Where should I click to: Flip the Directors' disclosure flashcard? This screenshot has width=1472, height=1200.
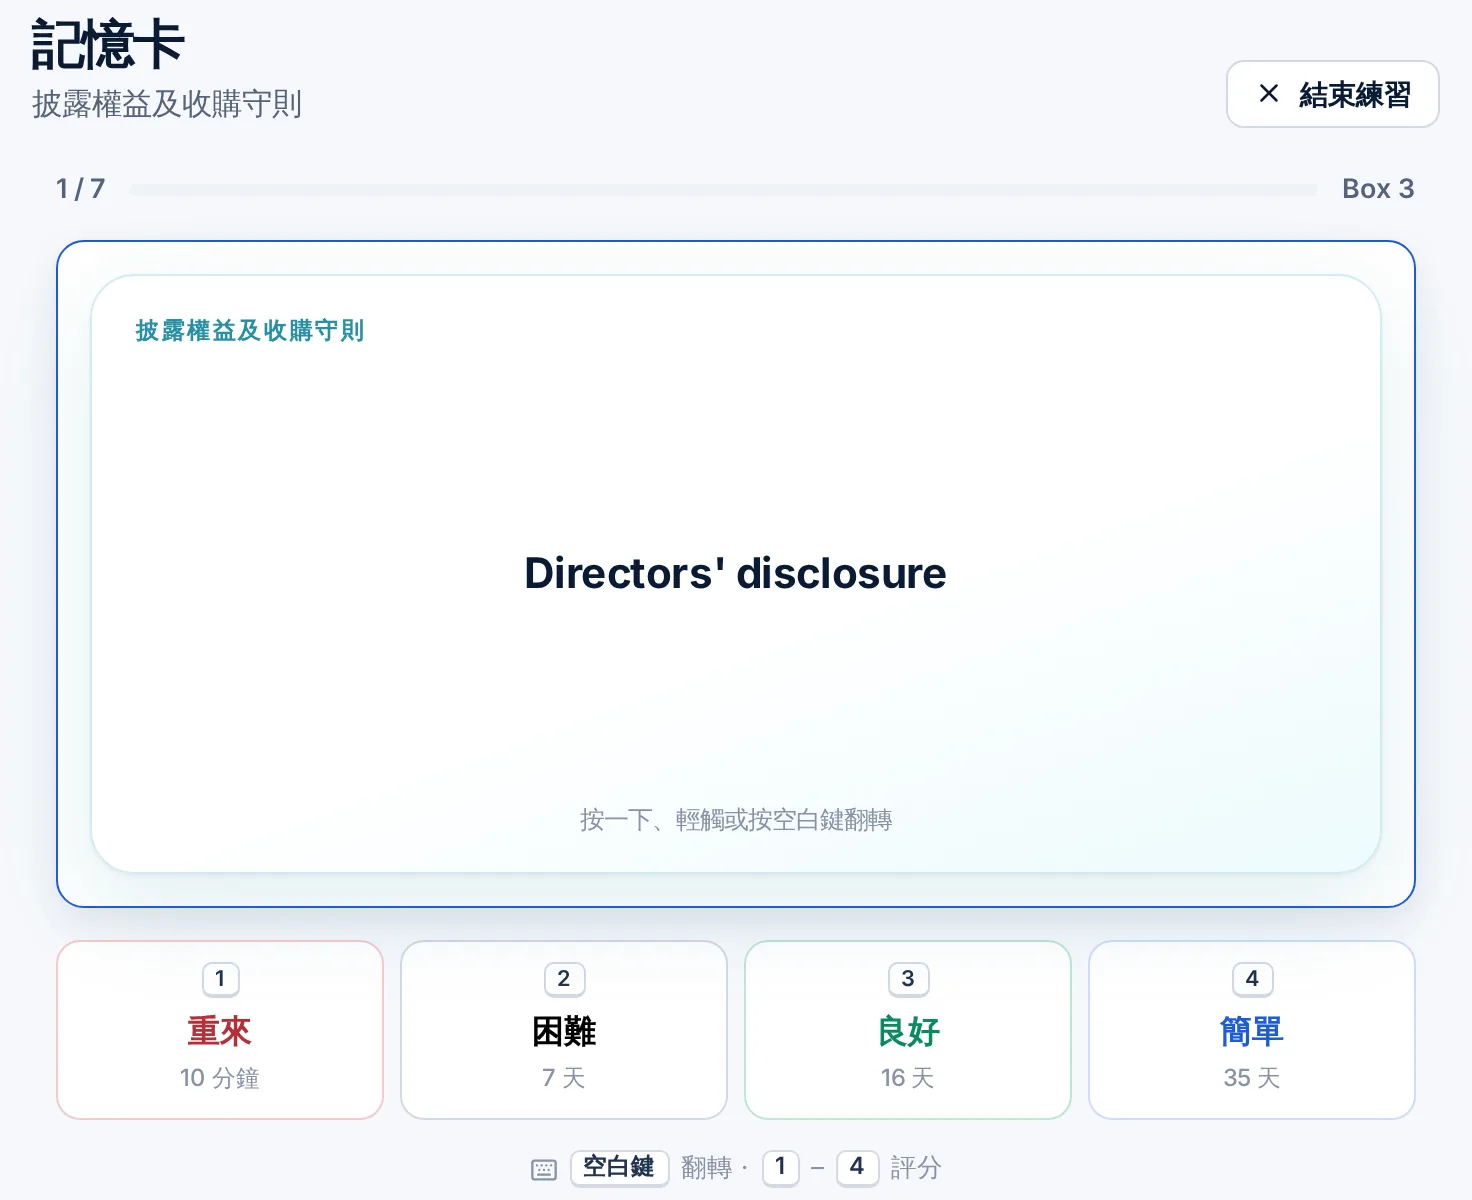coord(736,574)
